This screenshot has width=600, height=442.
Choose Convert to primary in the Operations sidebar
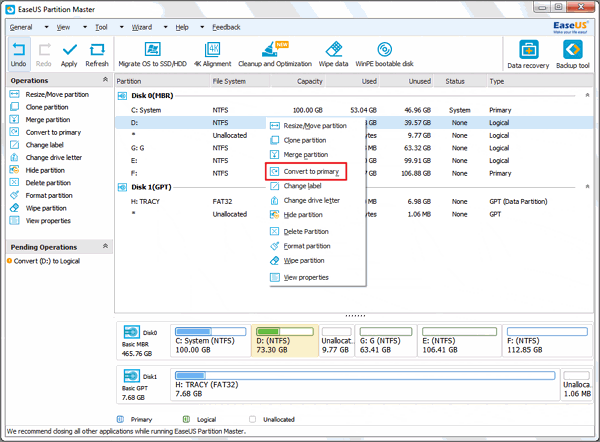tap(46, 132)
